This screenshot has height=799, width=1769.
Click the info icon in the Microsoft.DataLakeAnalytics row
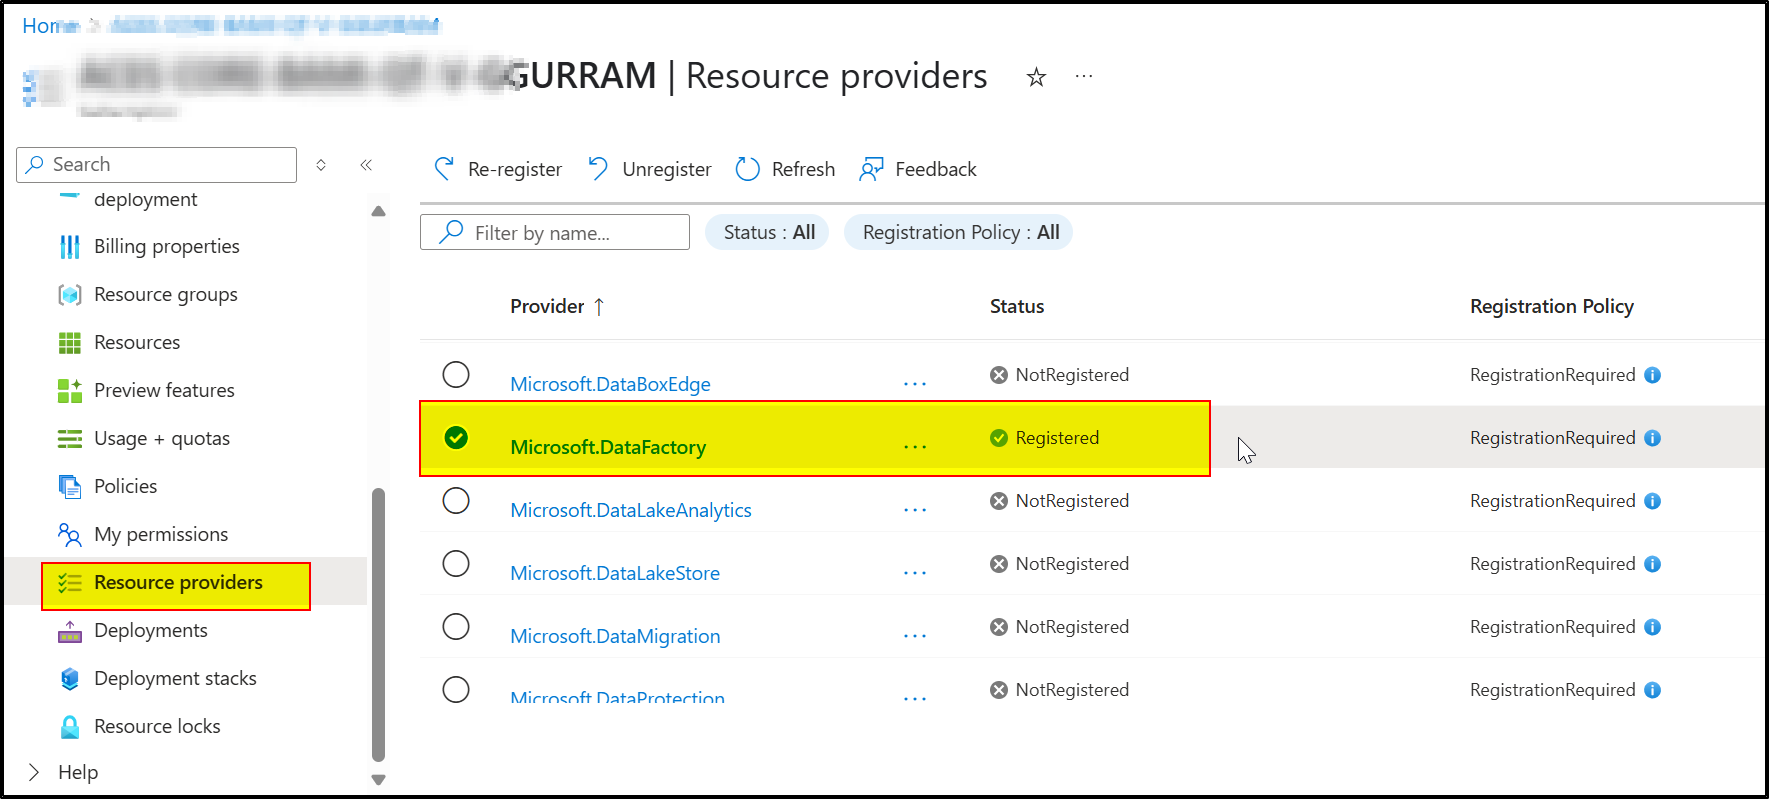point(1652,501)
